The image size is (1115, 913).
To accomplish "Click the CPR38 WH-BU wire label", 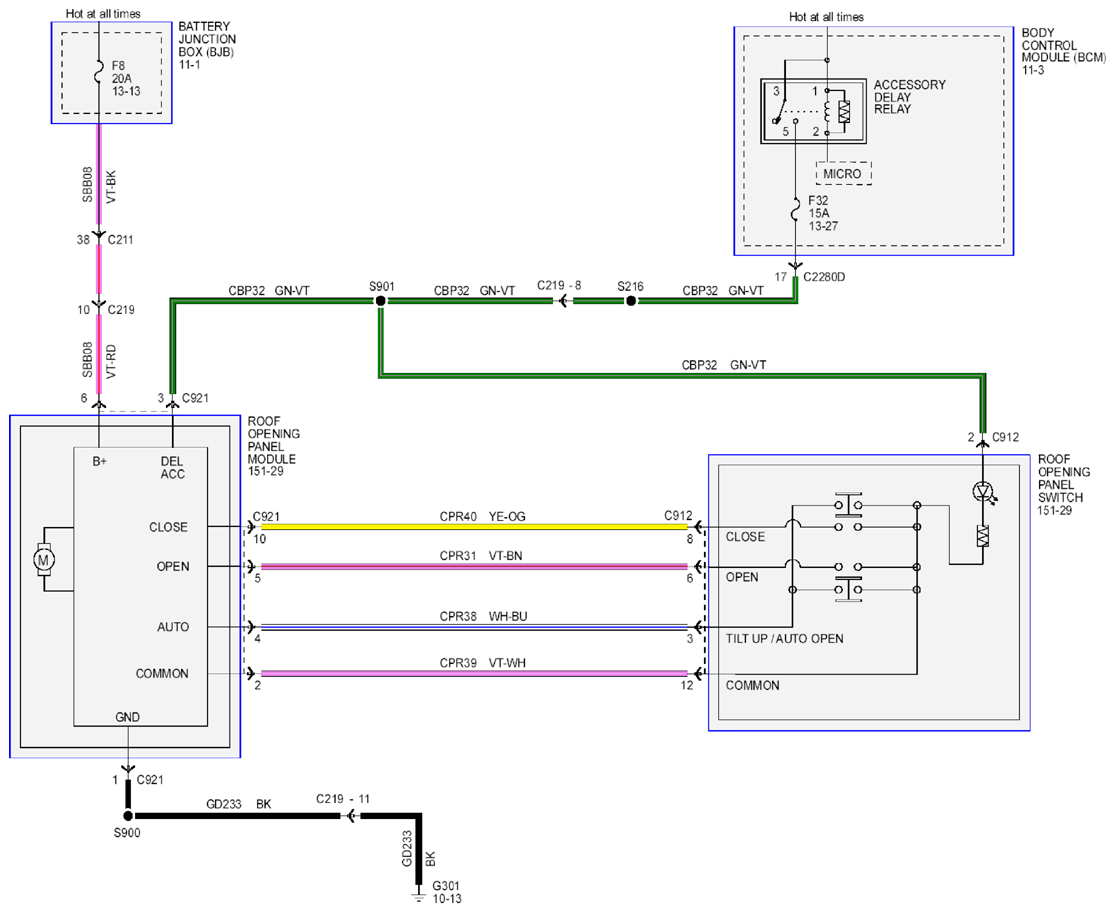I will [x=484, y=616].
